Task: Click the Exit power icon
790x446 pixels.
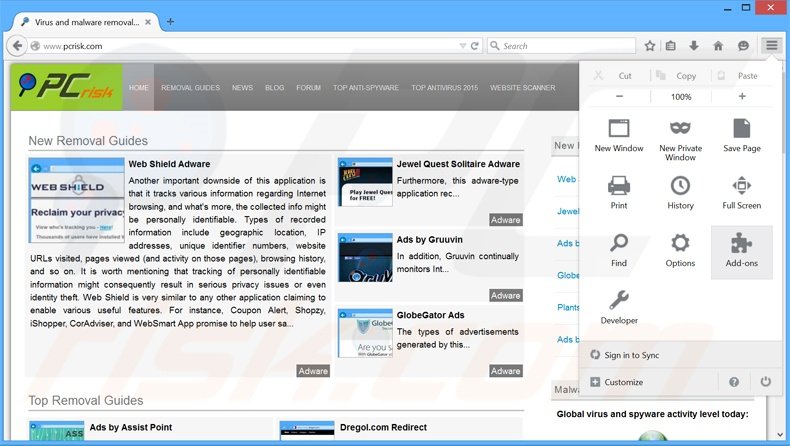Action: point(765,382)
